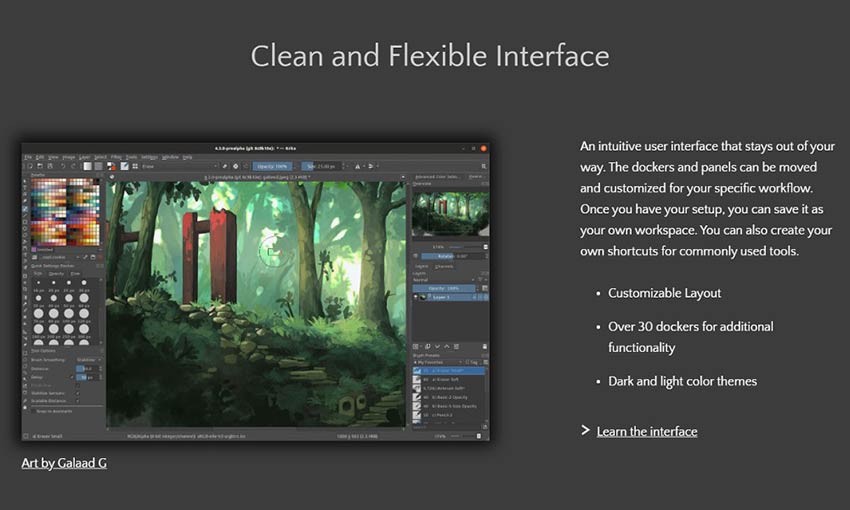Open the brush settings editor icon
Screen dimensions: 850x510
coord(124,166)
